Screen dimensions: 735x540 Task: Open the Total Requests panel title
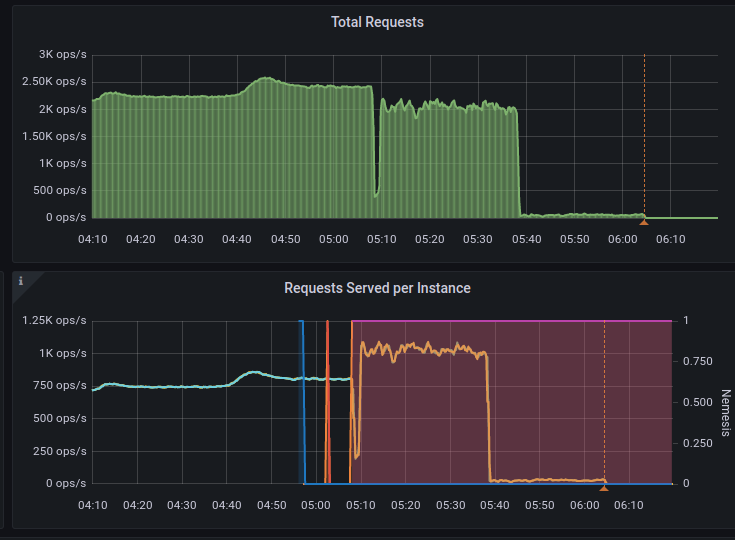pyautogui.click(x=377, y=22)
